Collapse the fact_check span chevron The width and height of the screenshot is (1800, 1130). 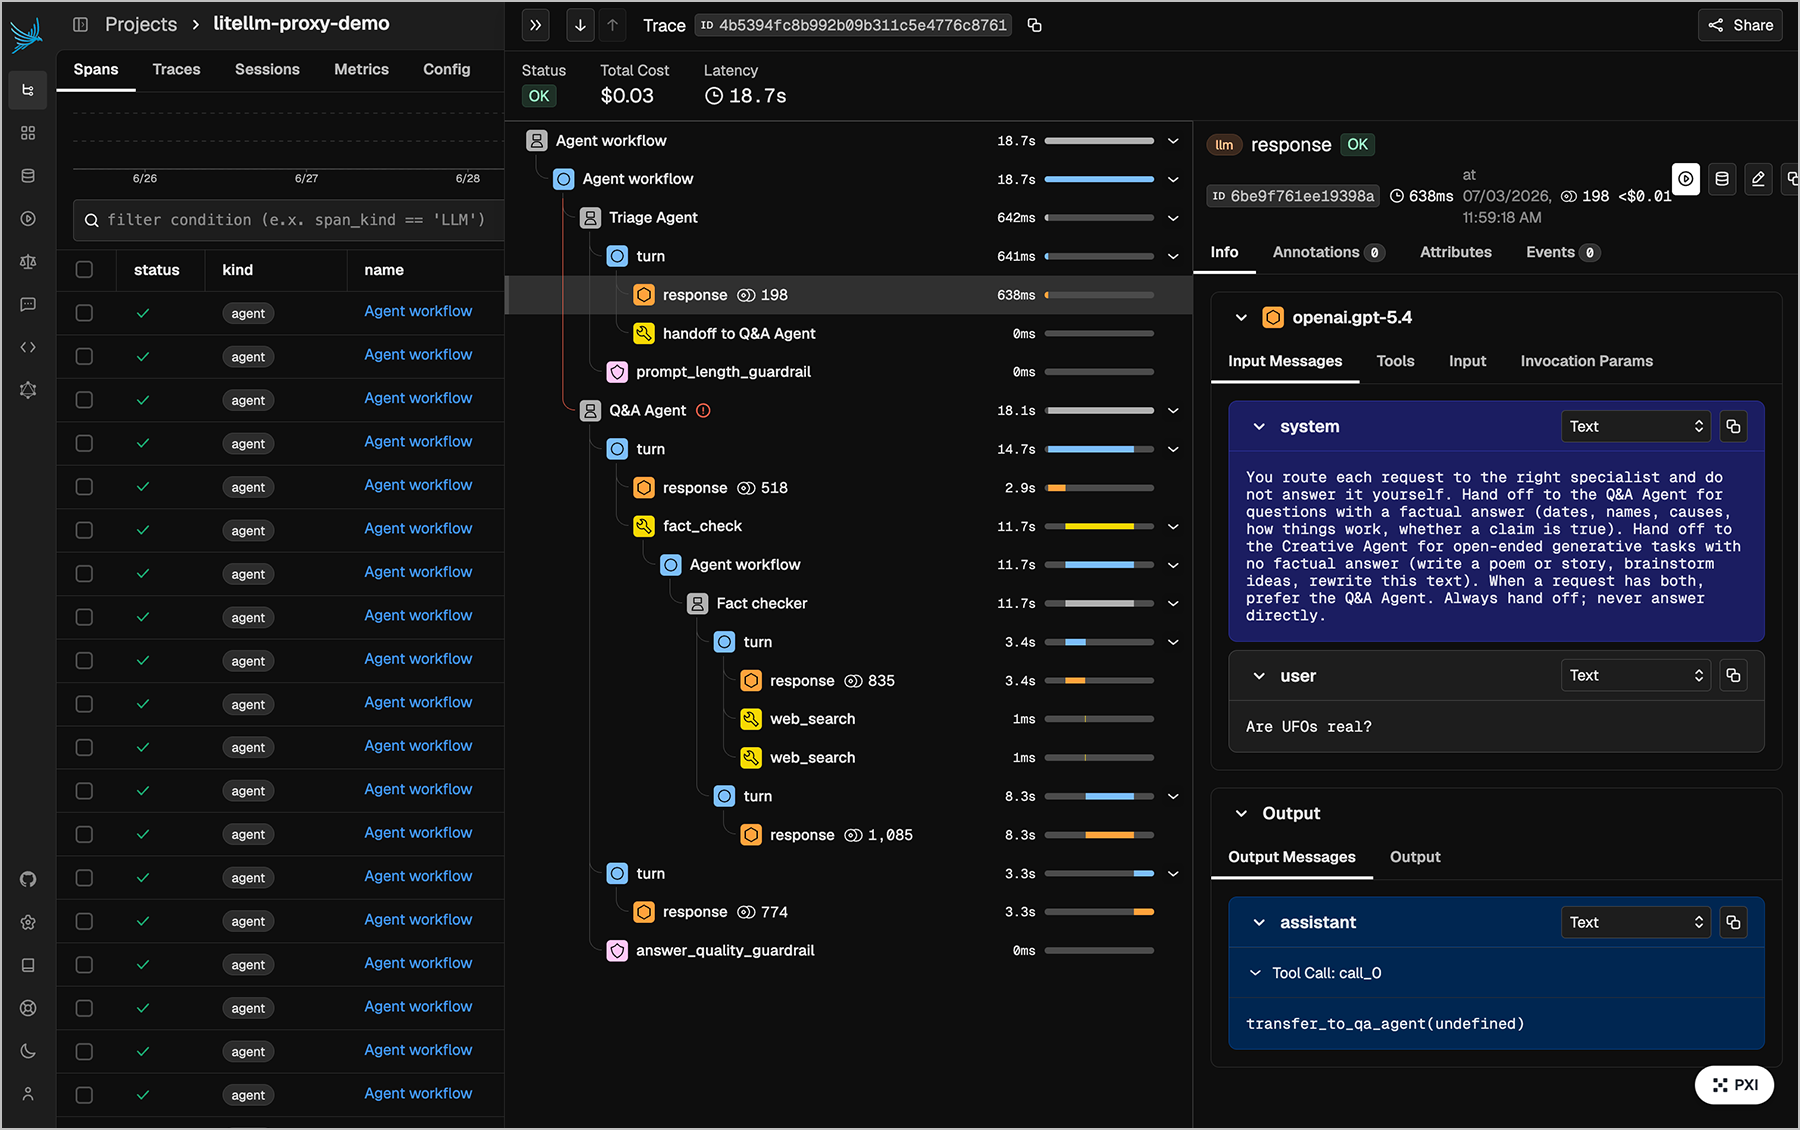point(1173,526)
